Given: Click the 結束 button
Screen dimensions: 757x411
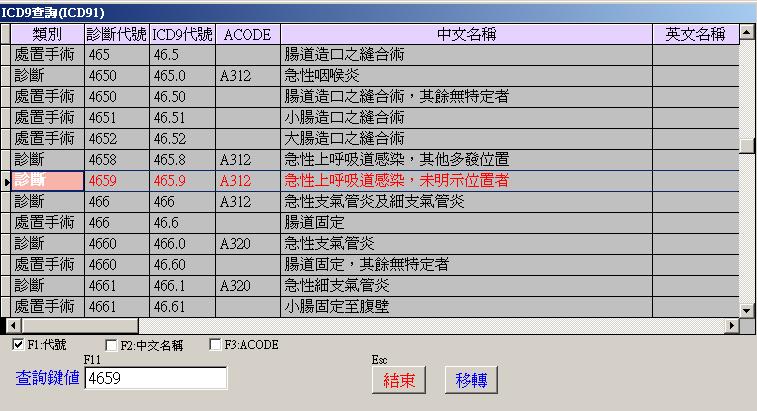Looking at the screenshot, I should [x=399, y=380].
